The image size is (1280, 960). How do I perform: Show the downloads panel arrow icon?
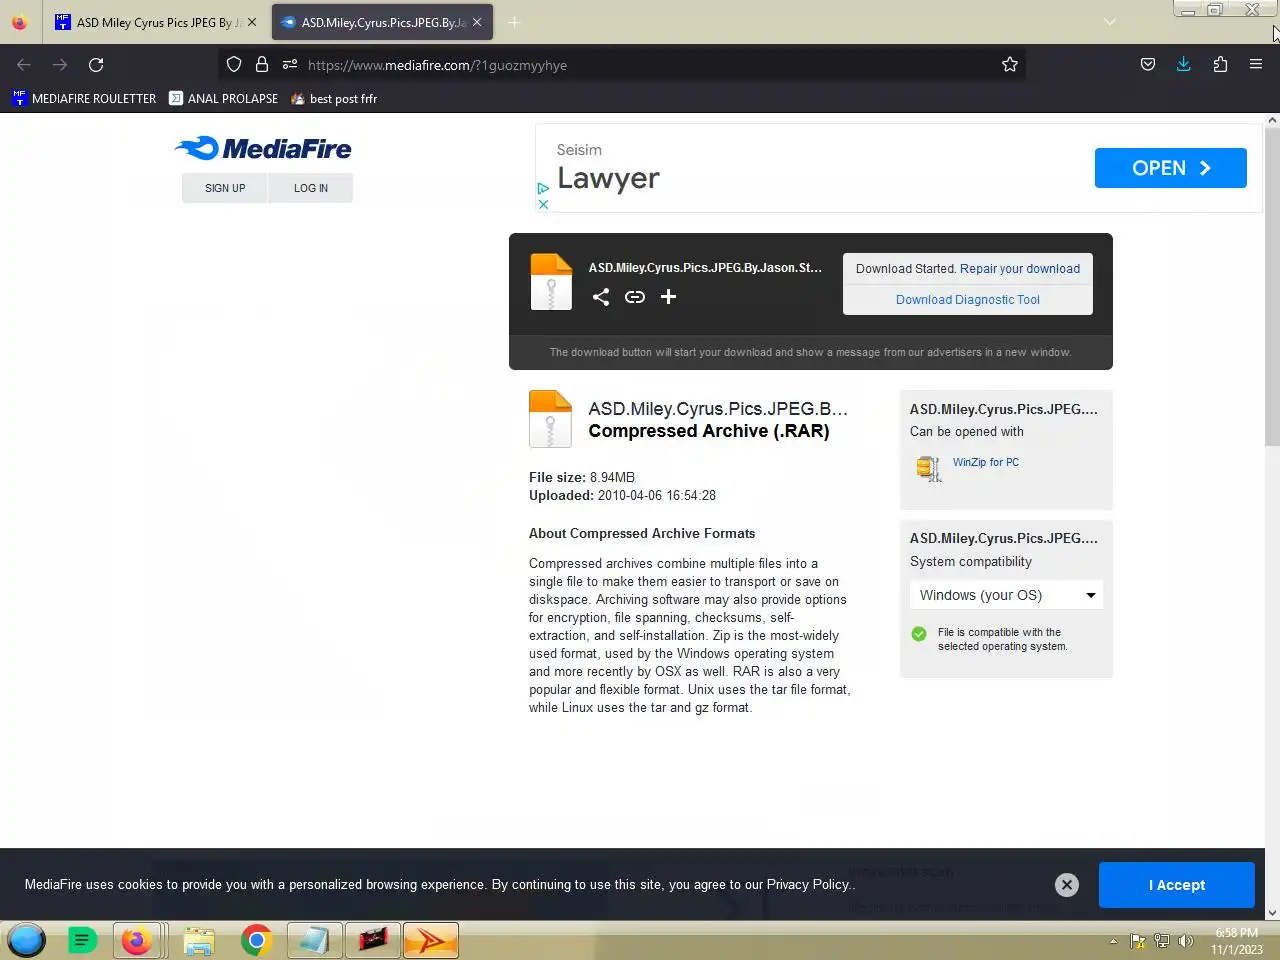(x=1184, y=65)
